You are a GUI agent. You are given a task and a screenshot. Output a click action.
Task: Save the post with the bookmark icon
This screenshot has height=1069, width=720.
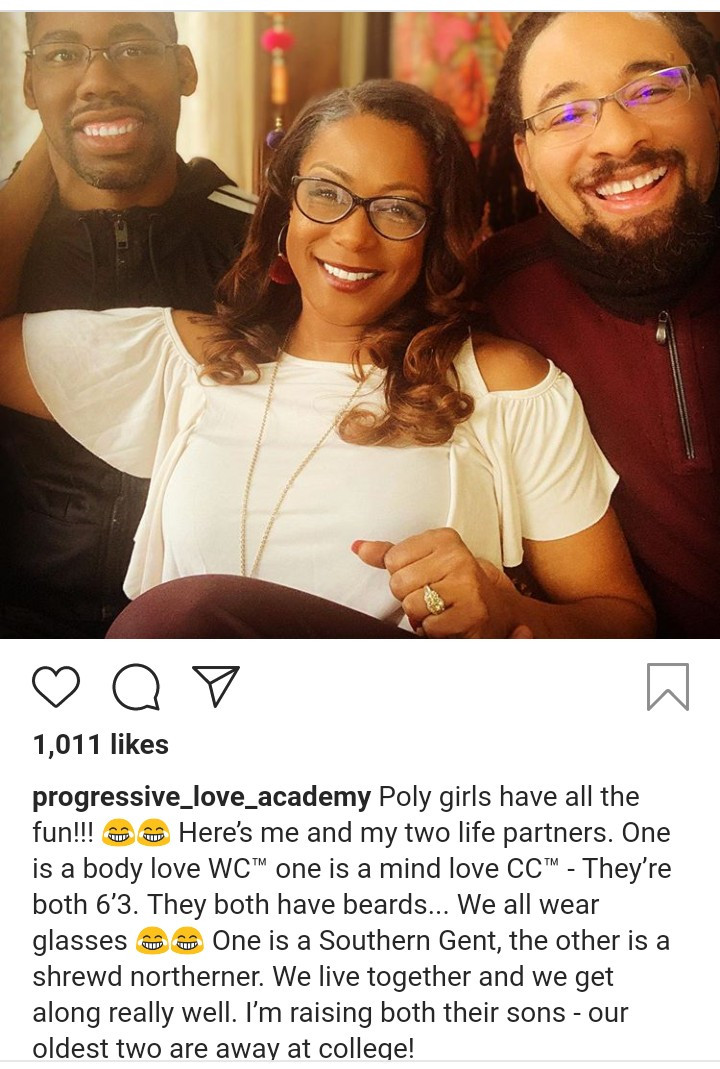coord(668,687)
